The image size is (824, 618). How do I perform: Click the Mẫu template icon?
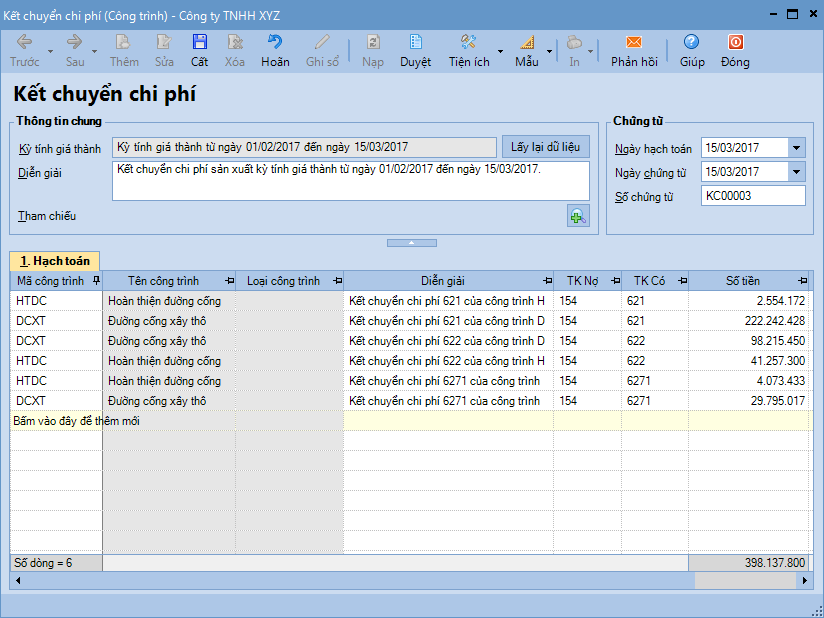(527, 42)
